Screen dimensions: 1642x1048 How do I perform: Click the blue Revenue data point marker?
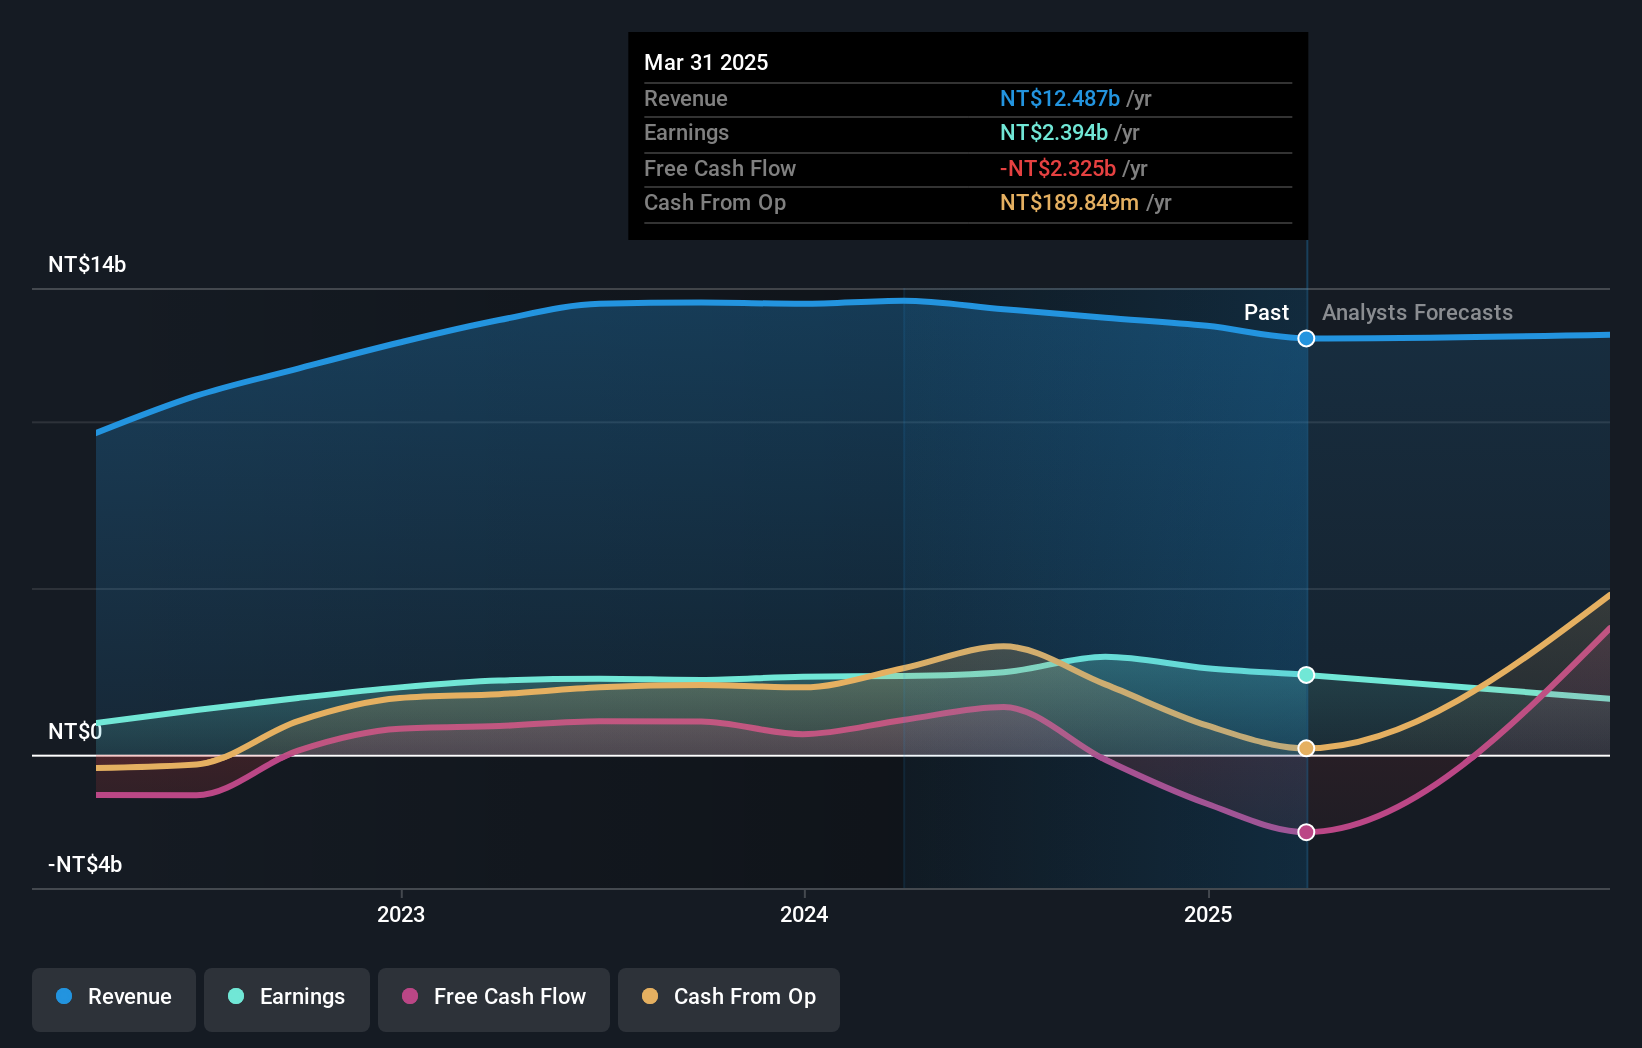[x=1306, y=339]
